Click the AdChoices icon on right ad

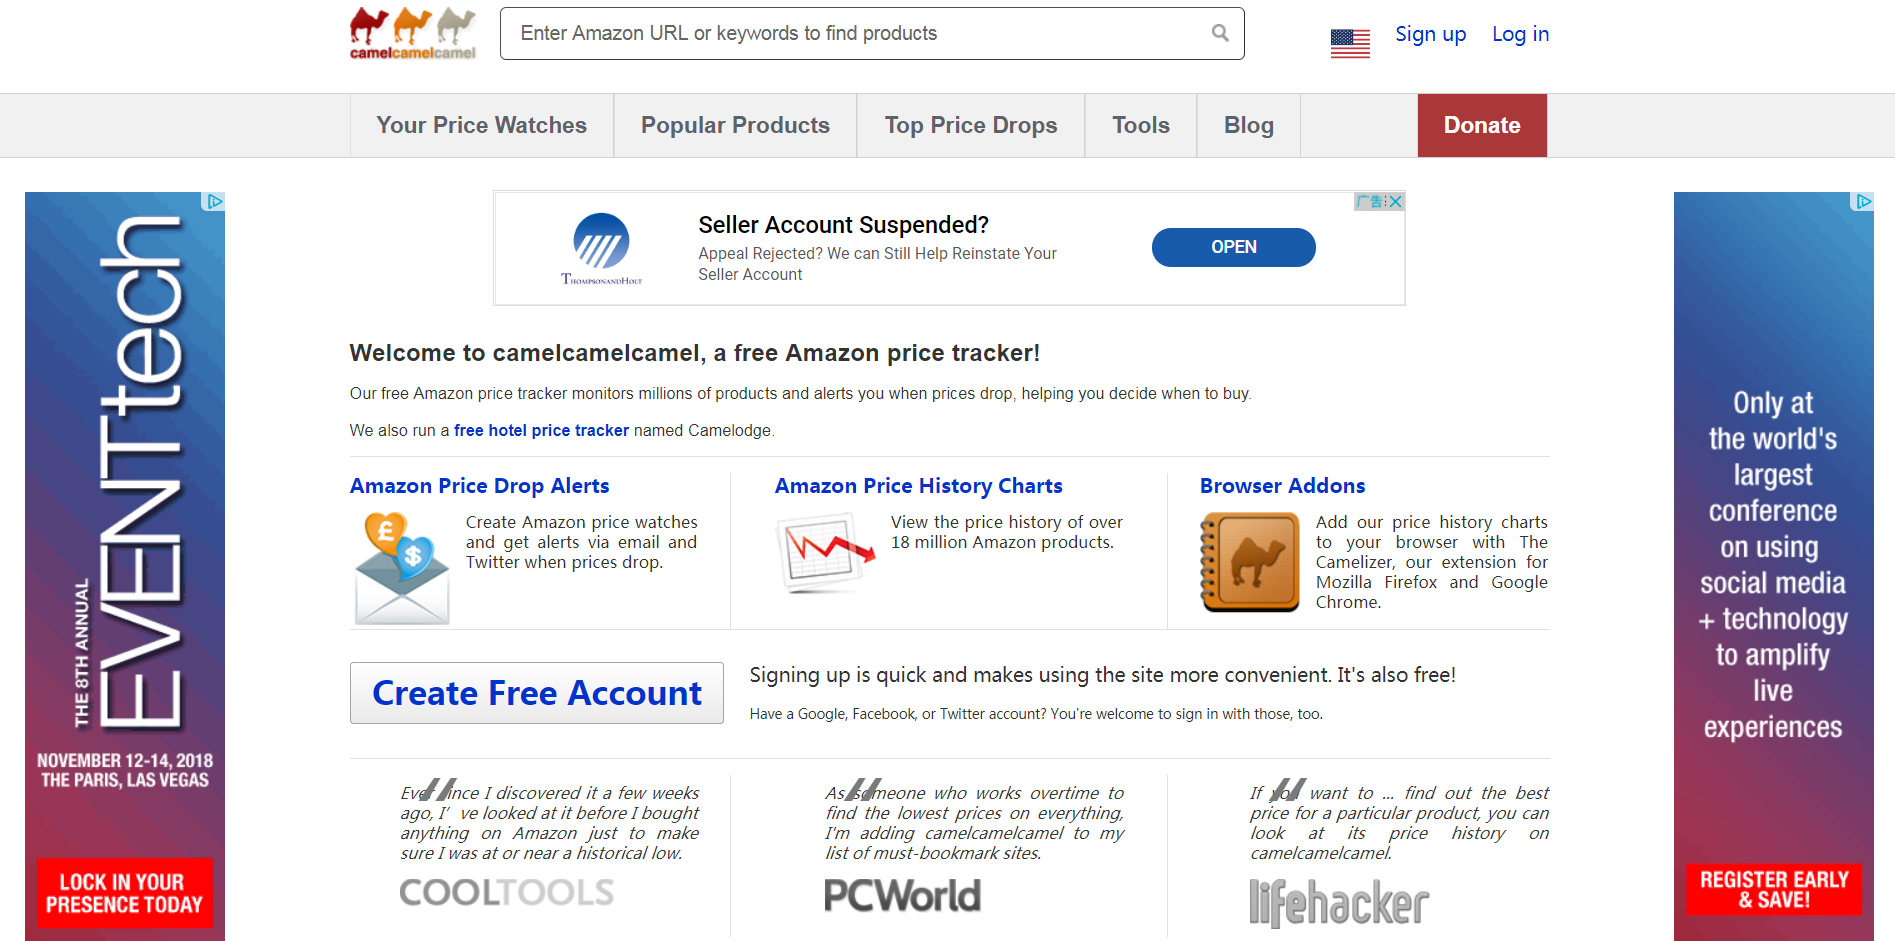coord(1863,201)
